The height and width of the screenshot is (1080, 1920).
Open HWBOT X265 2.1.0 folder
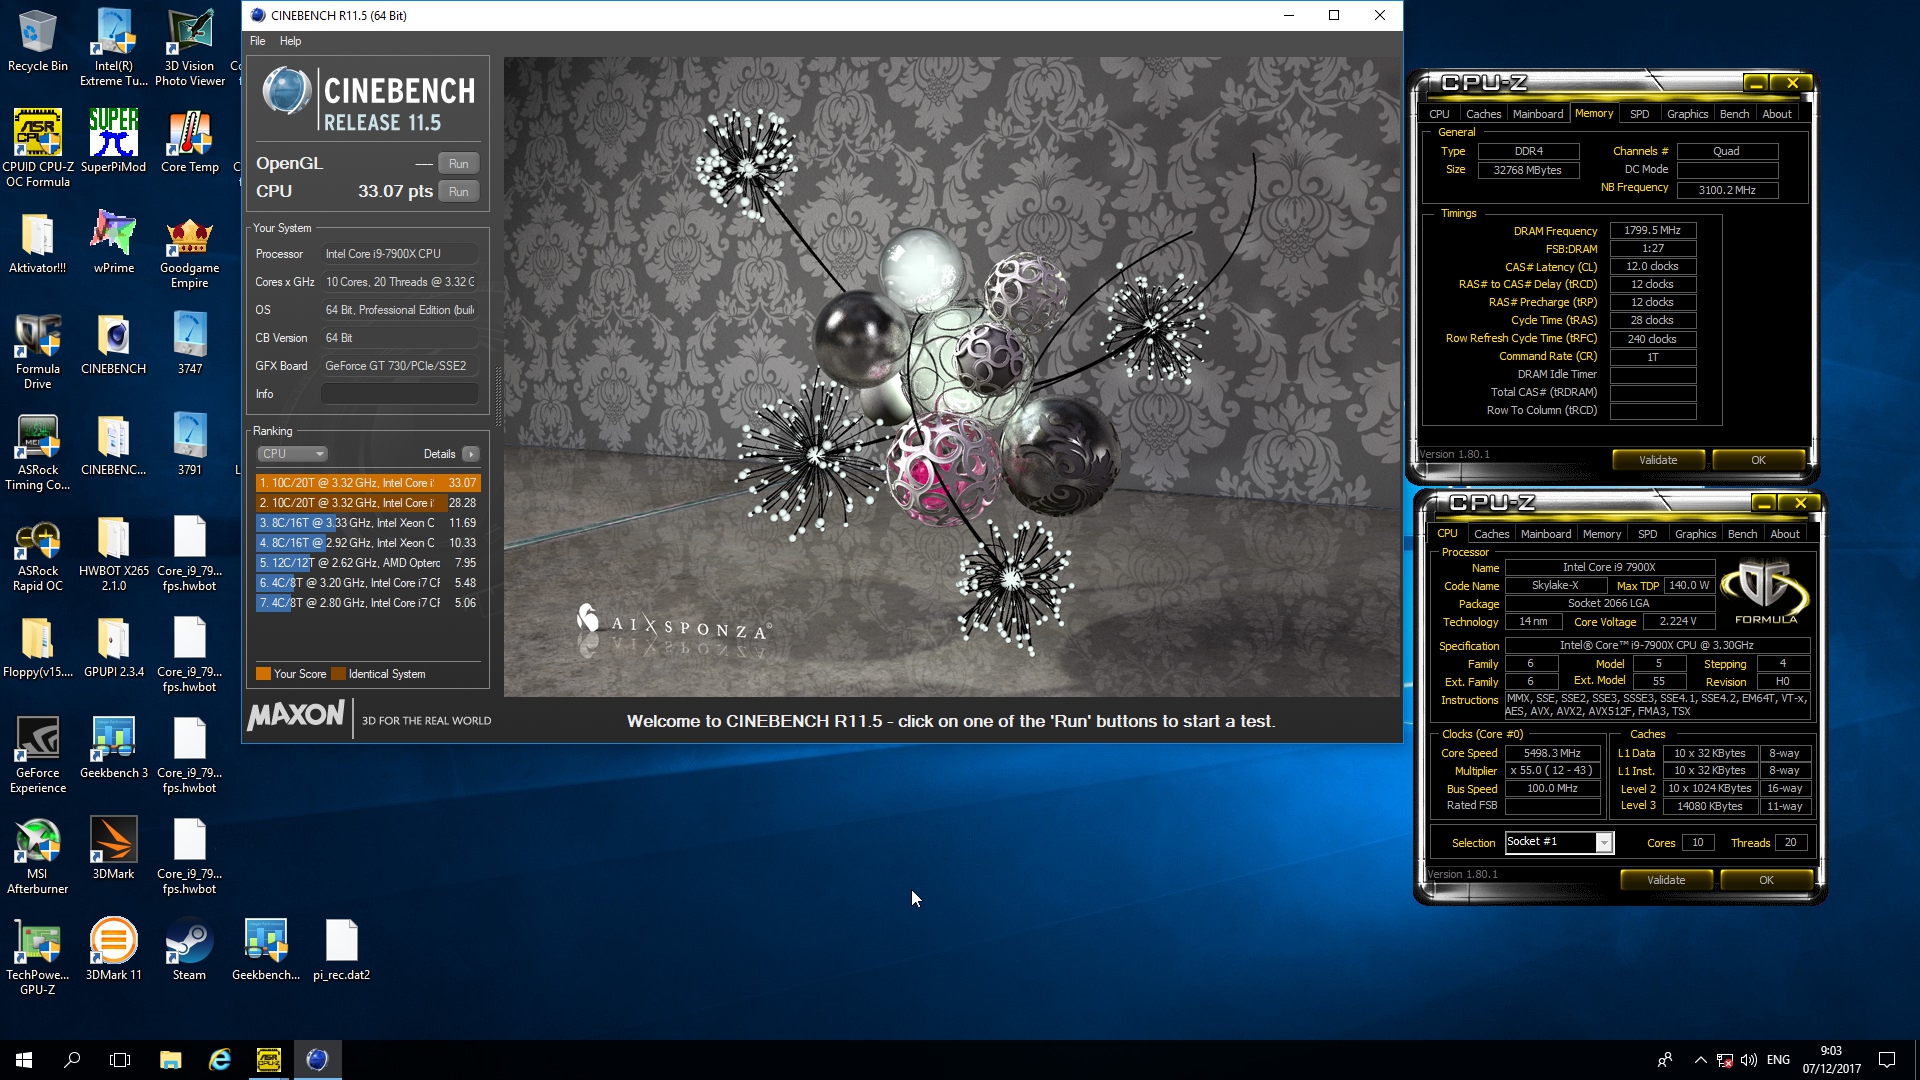point(114,553)
